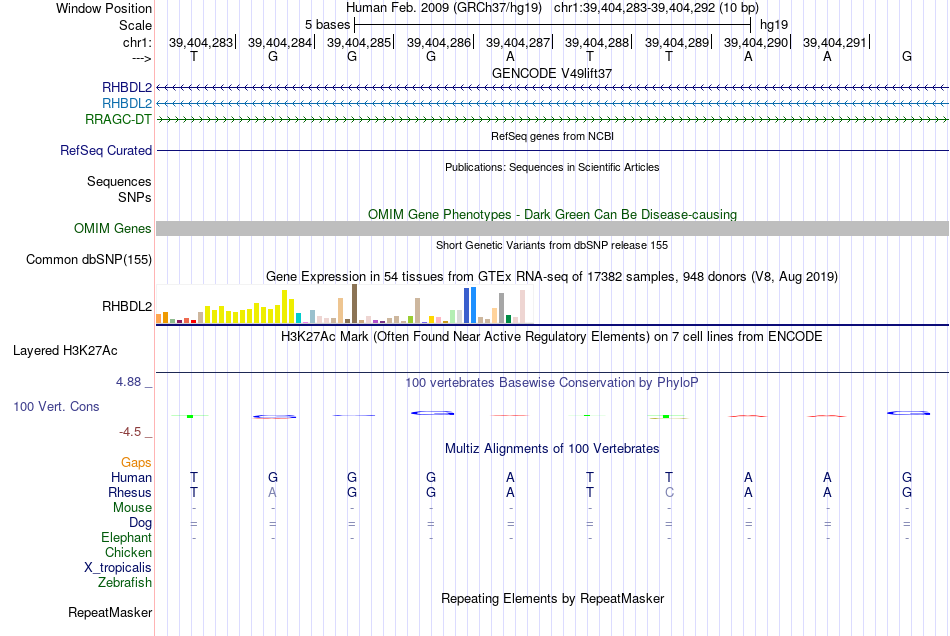Click the tallest yellow bar in GTEx chart
The image size is (950, 636).
click(x=284, y=306)
